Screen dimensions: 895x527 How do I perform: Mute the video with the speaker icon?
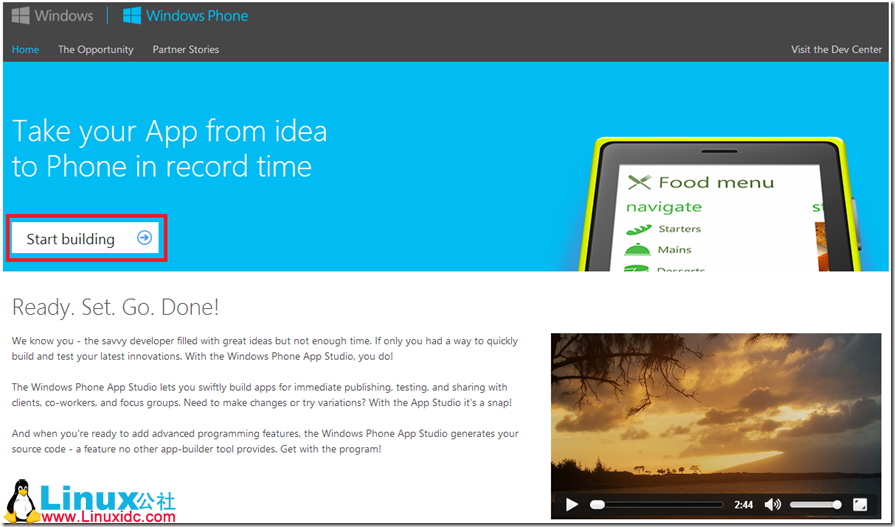tap(773, 505)
